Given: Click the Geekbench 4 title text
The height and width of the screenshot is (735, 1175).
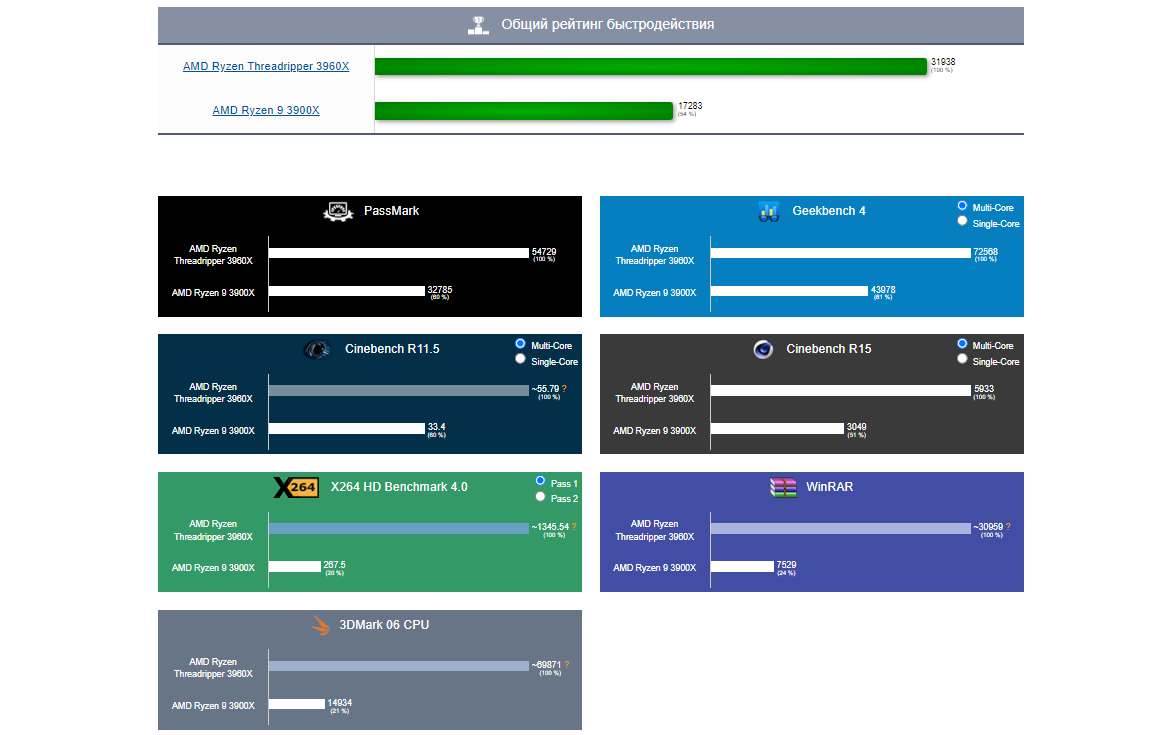Looking at the screenshot, I should [829, 211].
